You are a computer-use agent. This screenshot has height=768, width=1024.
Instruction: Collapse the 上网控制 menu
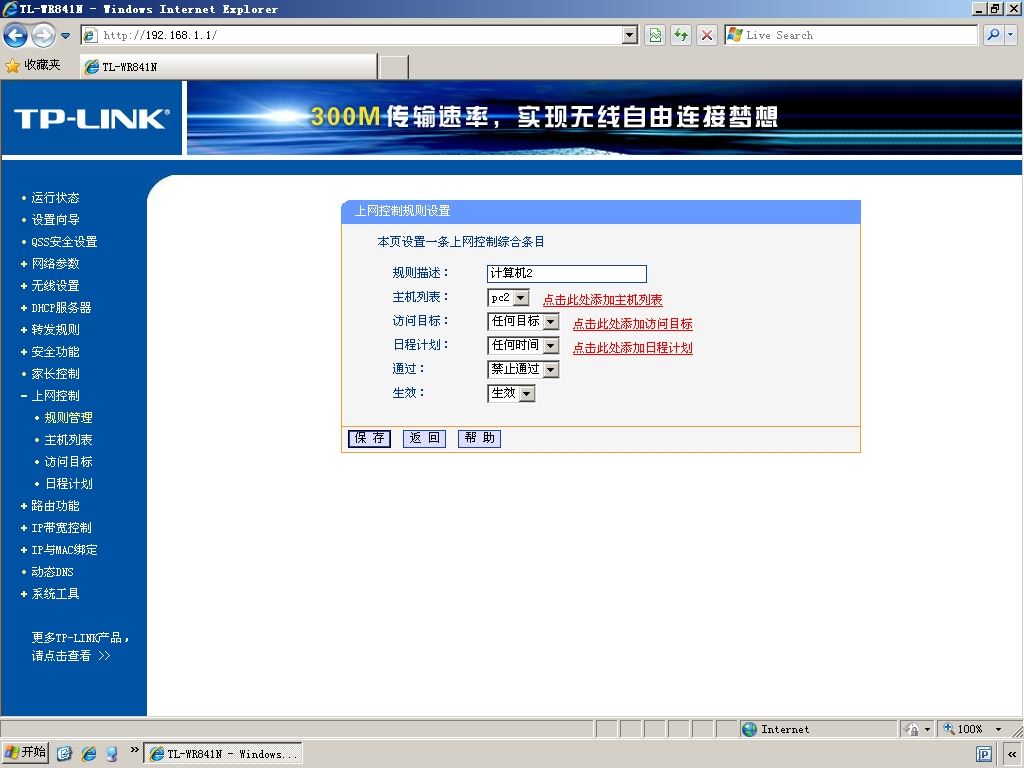pos(55,396)
